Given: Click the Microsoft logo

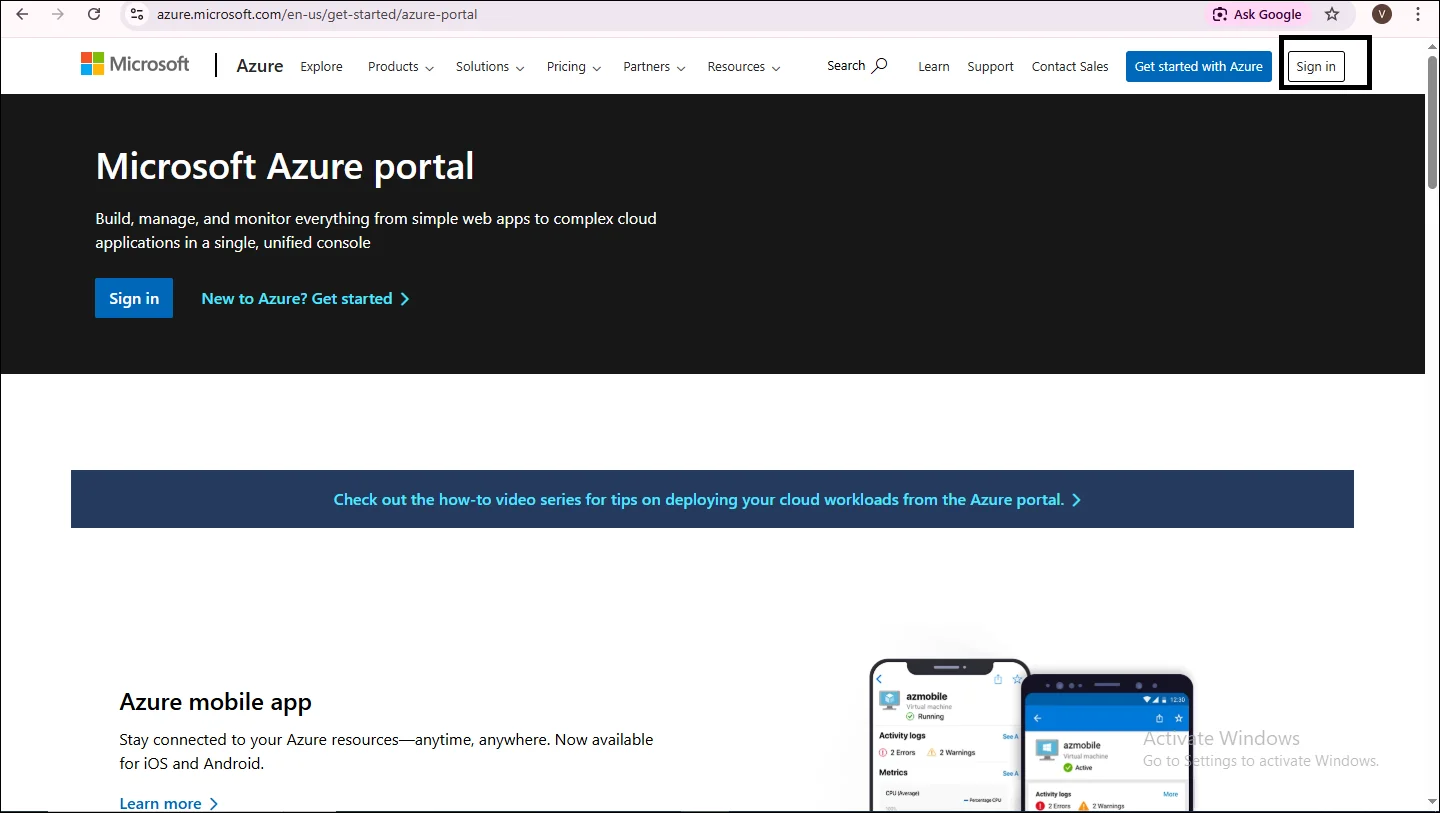Looking at the screenshot, I should click(135, 64).
